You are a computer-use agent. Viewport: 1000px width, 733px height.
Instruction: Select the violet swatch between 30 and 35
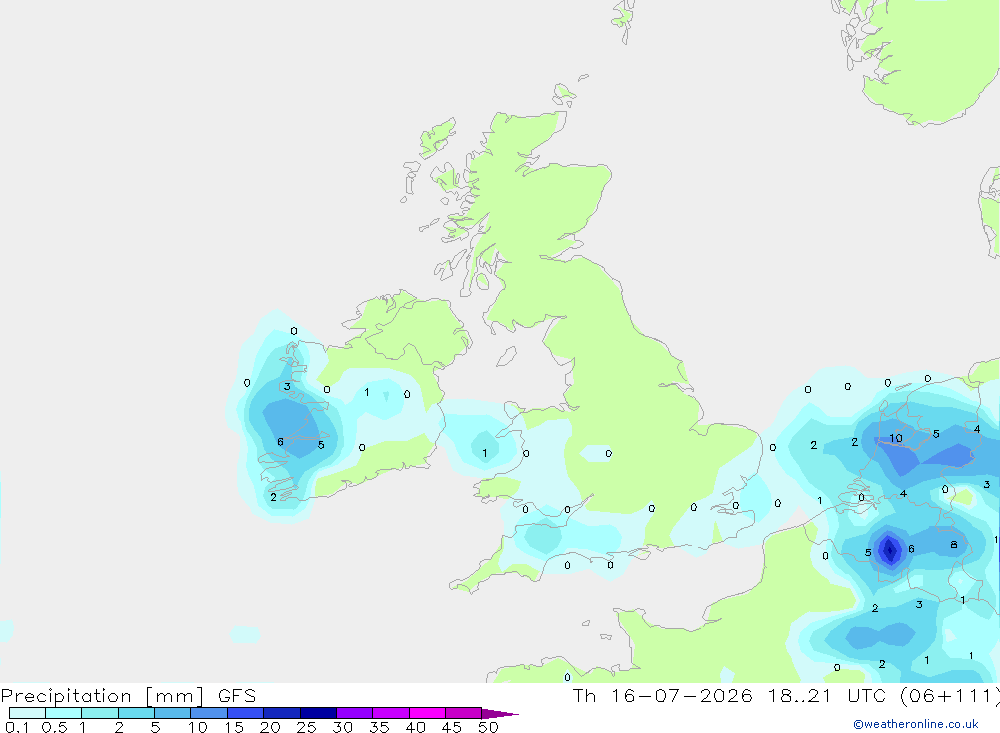[x=354, y=713]
